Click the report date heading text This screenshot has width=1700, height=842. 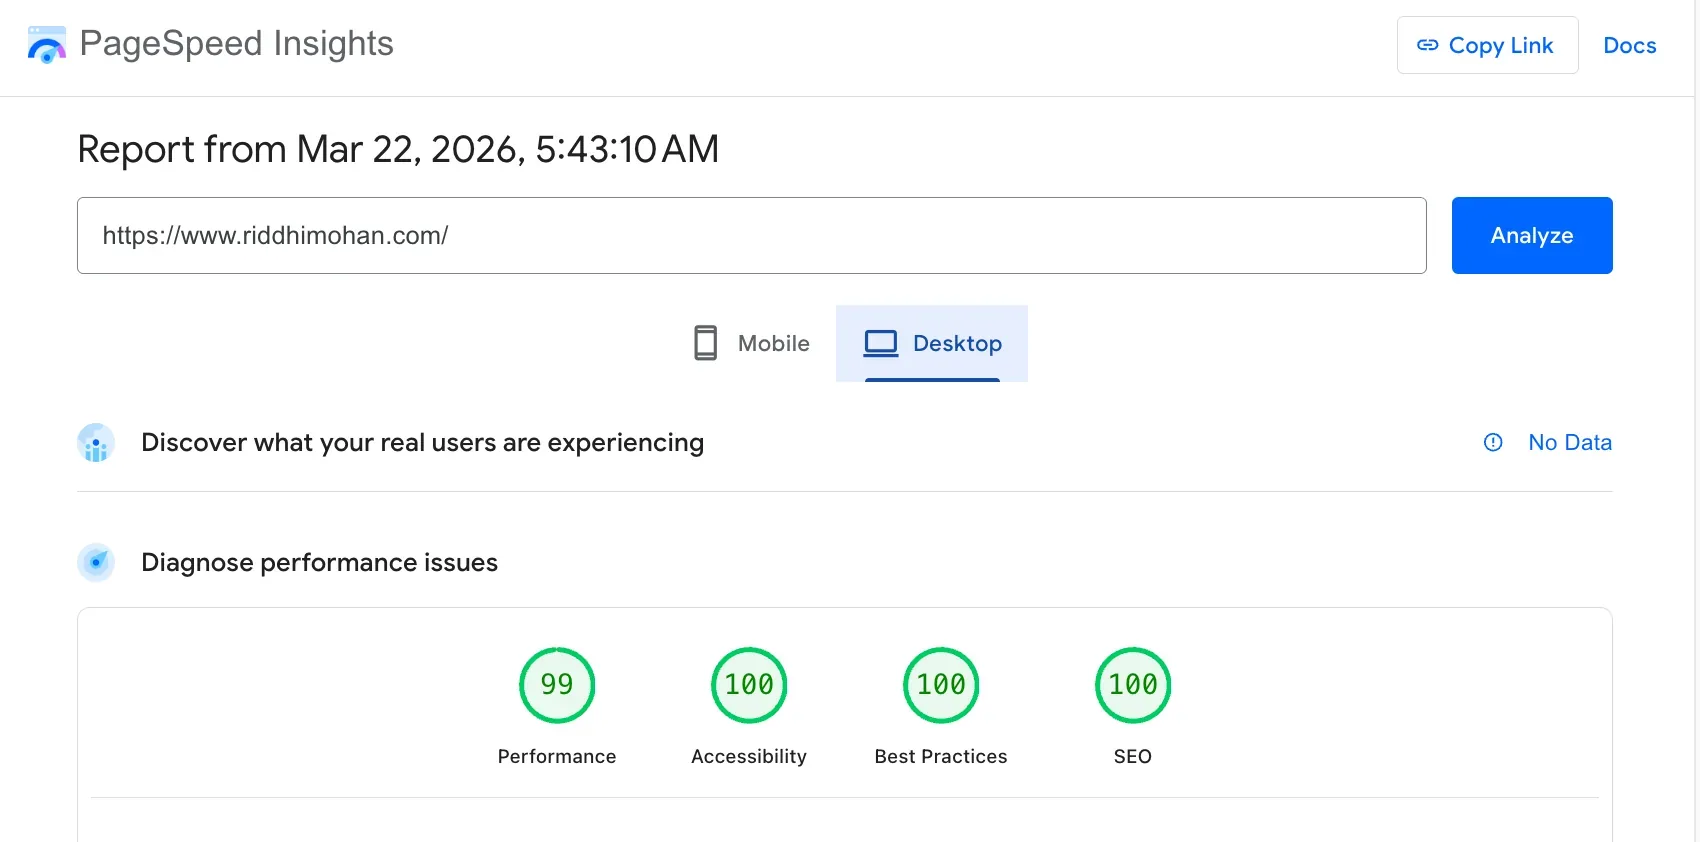tap(398, 149)
